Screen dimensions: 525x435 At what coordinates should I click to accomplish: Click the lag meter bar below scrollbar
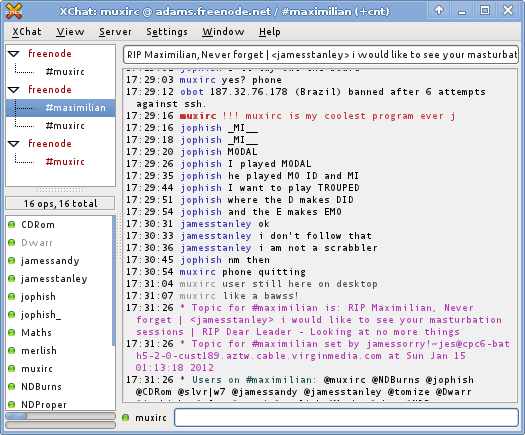tap(60, 425)
